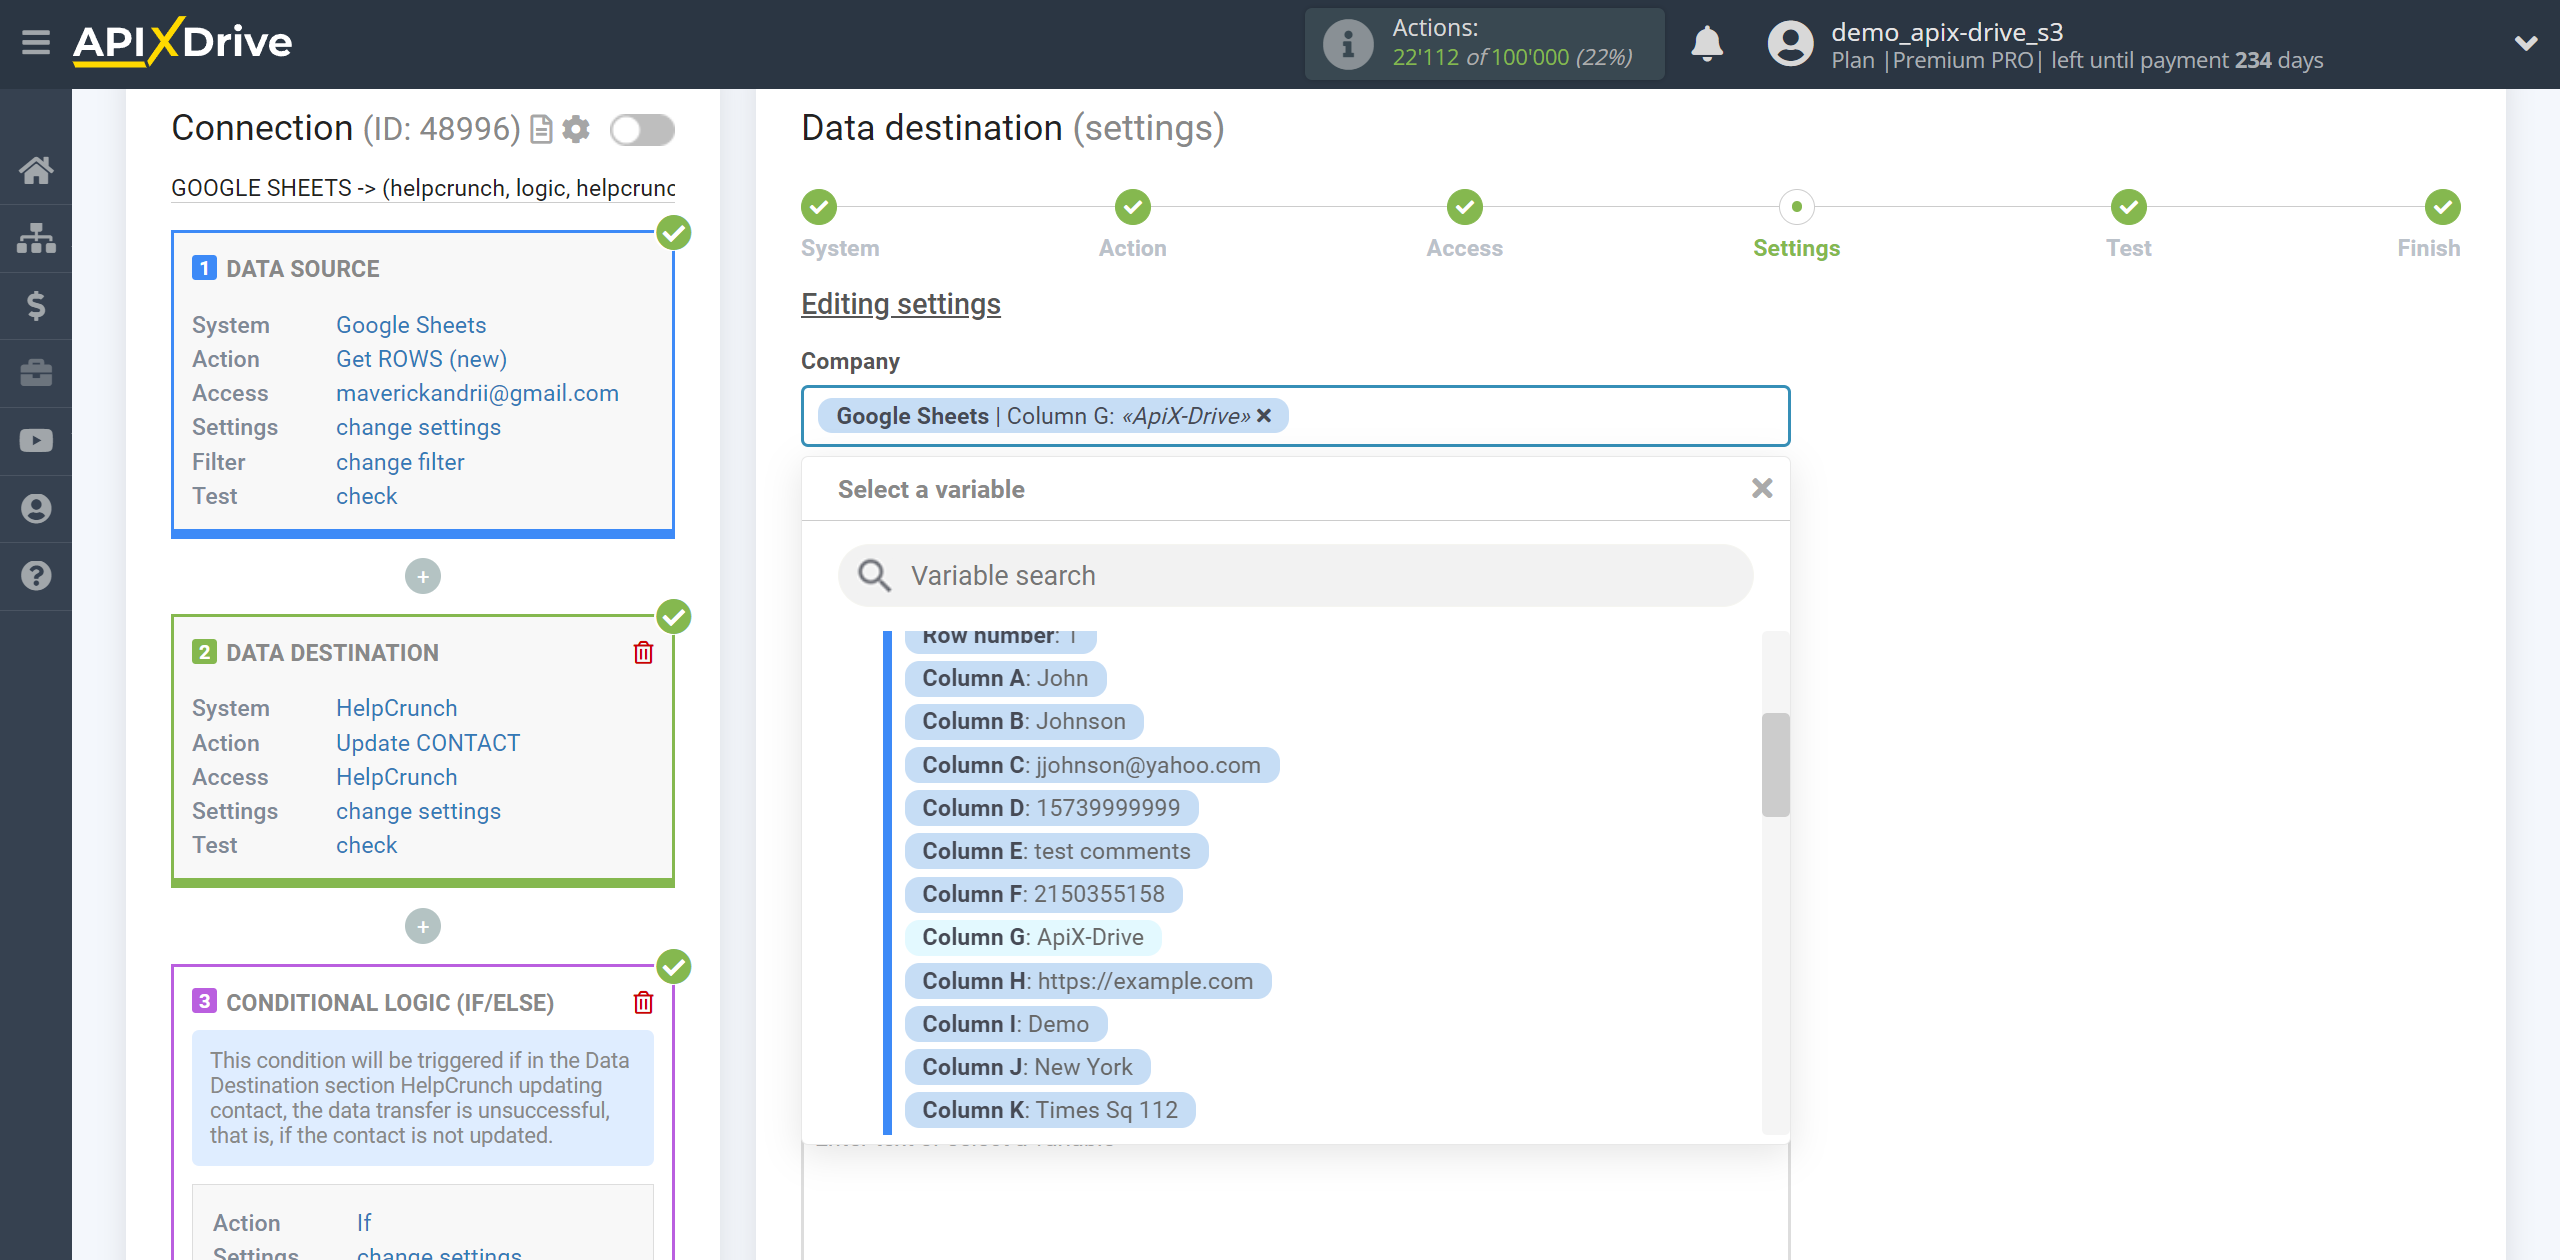Close the Select a variable panel
Viewport: 2560px width, 1260px height.
point(1762,489)
